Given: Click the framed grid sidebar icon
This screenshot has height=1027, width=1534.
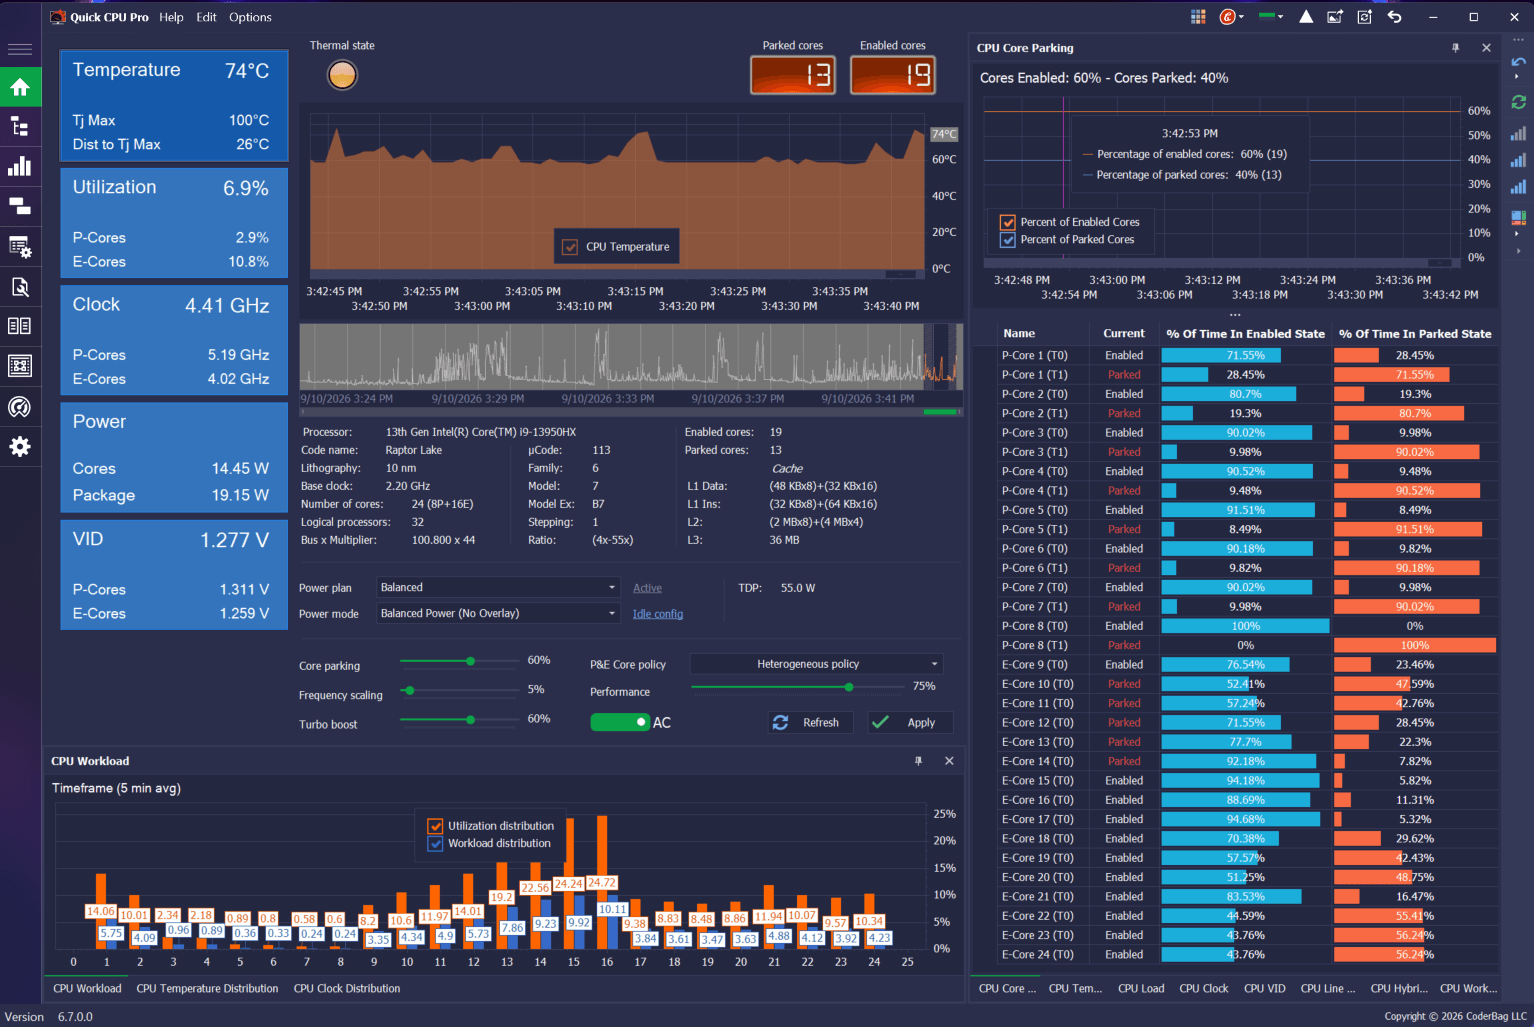Looking at the screenshot, I should pyautogui.click(x=20, y=366).
